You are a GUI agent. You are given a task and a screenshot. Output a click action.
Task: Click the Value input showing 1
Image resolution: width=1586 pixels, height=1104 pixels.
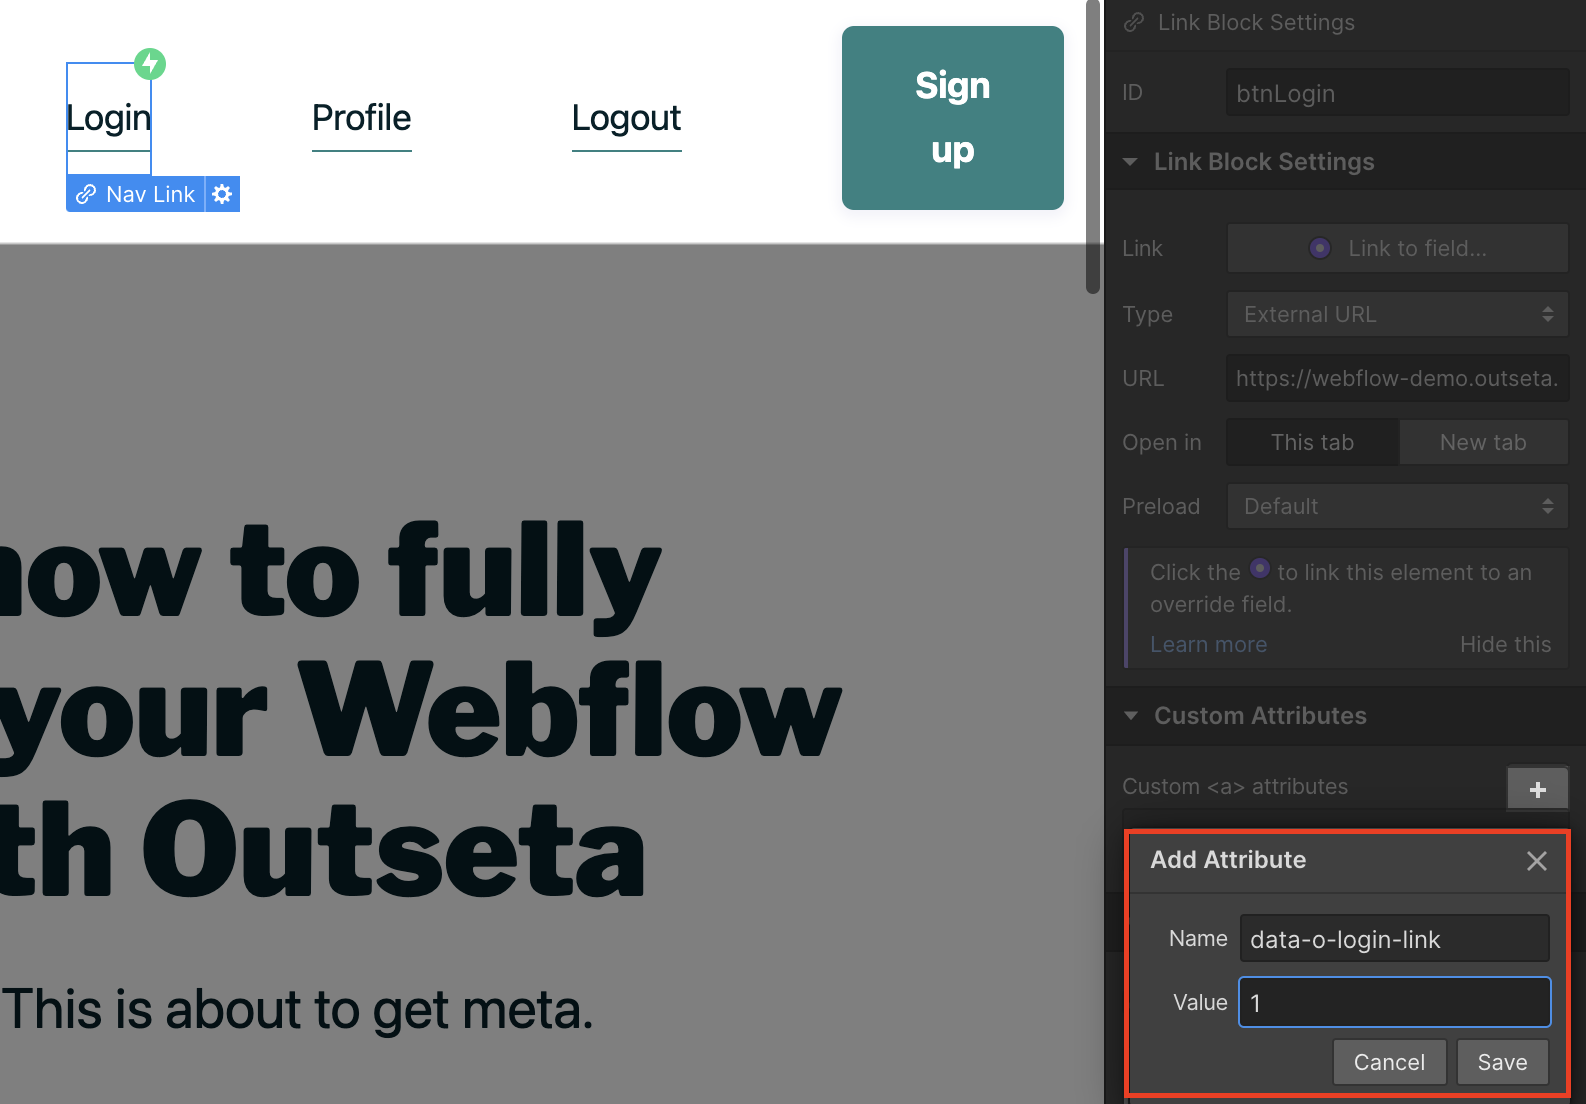(1394, 1002)
